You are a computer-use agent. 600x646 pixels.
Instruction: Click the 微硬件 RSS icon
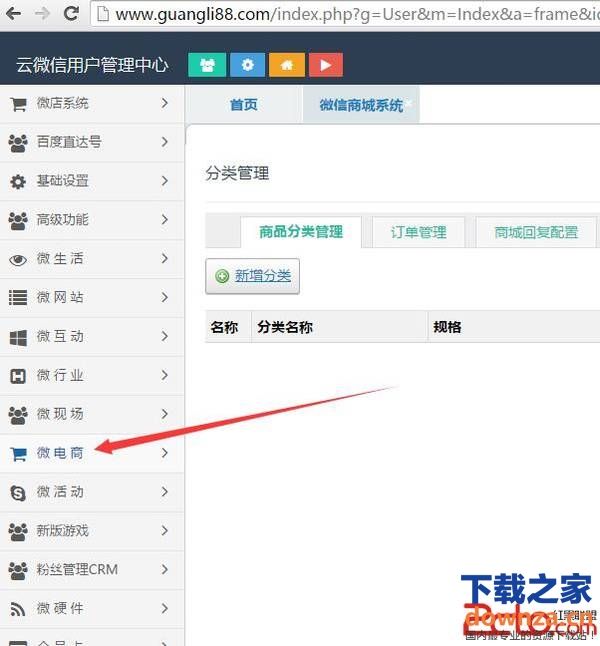18,609
